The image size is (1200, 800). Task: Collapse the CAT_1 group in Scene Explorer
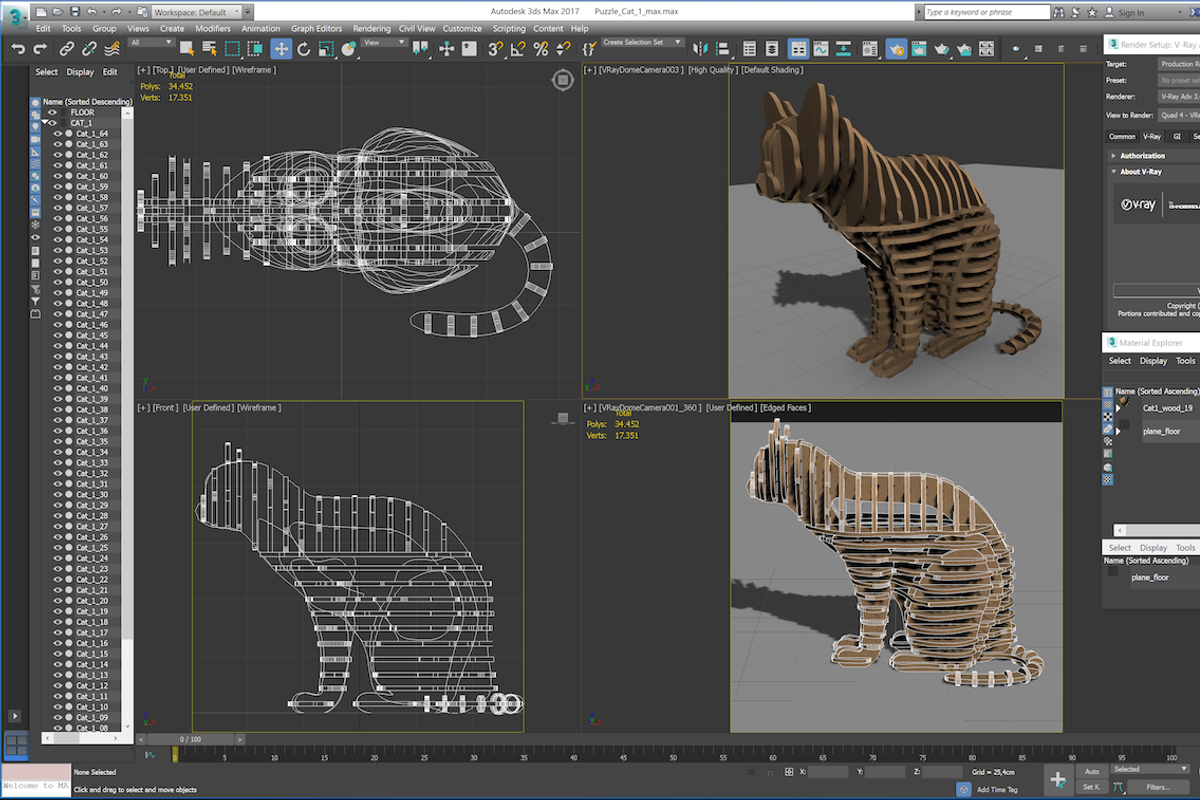pyautogui.click(x=46, y=123)
